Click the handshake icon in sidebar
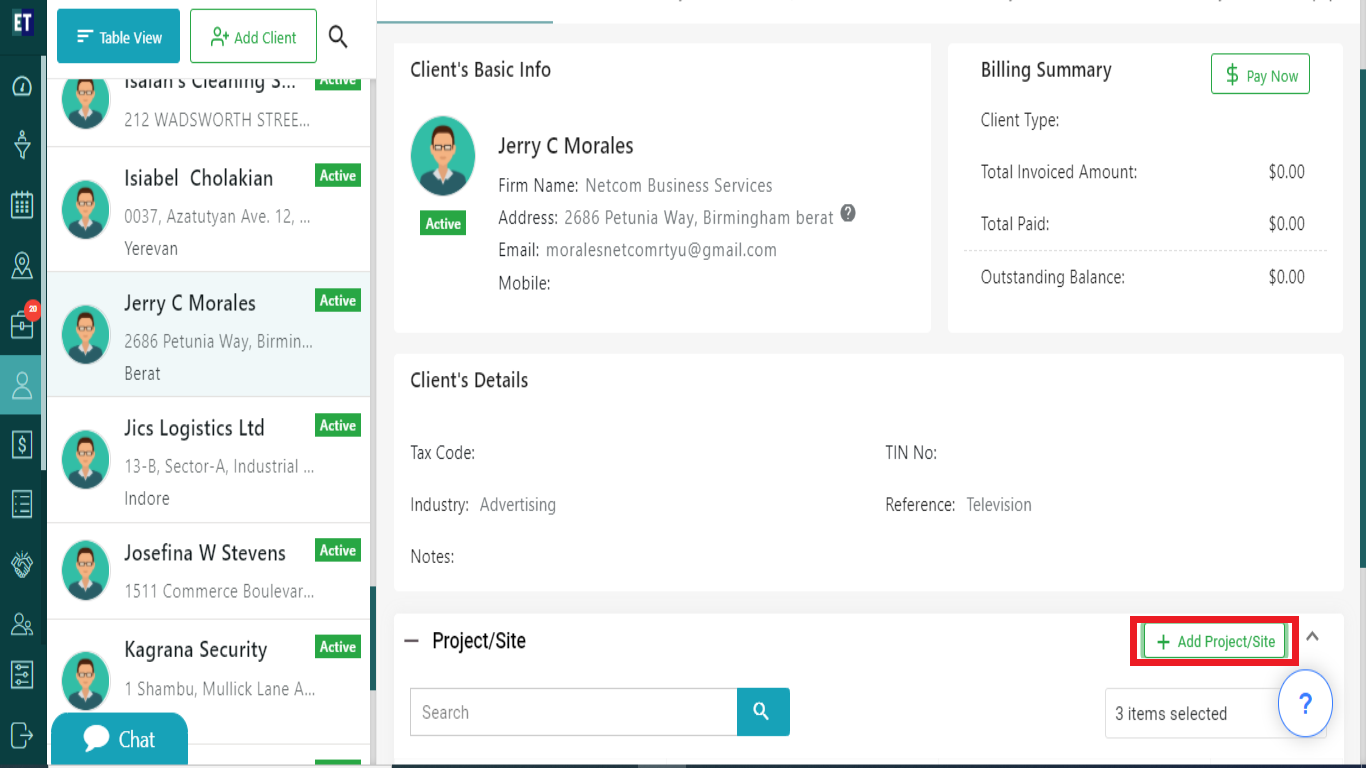Image resolution: width=1366 pixels, height=768 pixels. click(22, 564)
